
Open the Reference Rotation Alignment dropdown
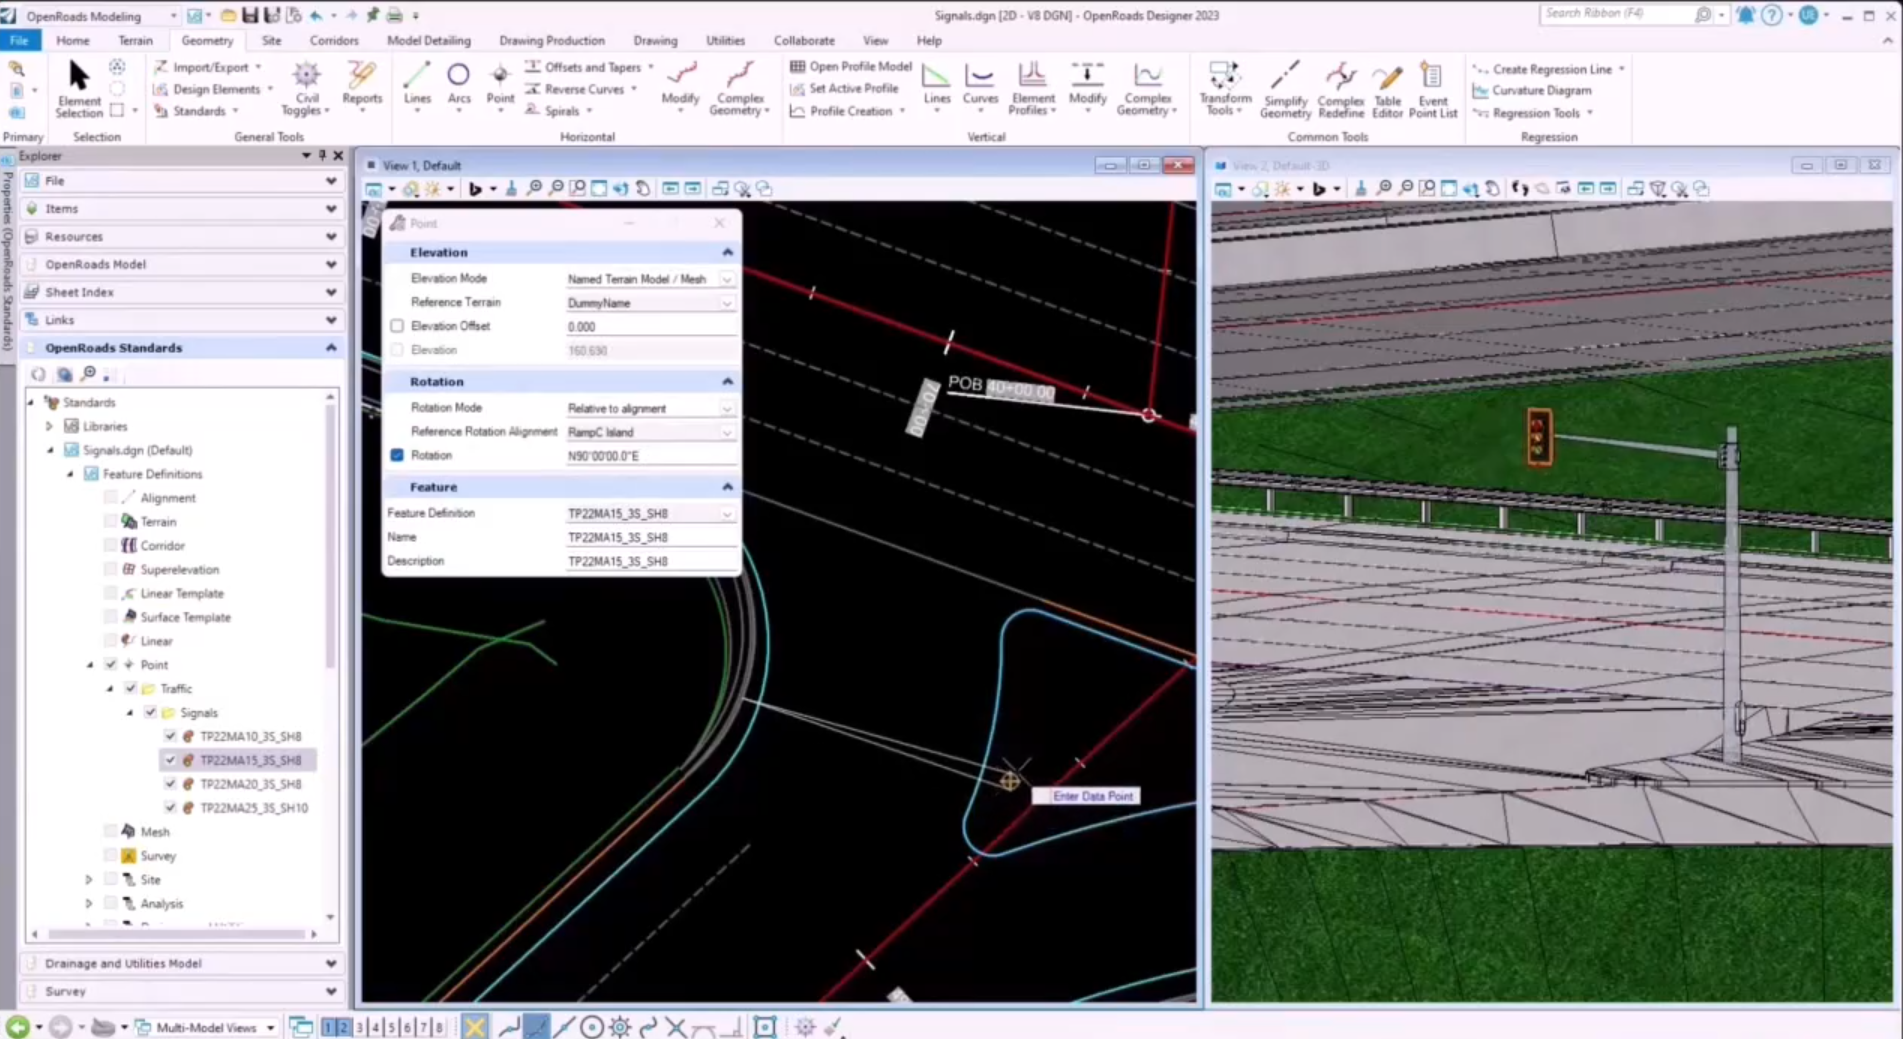[x=727, y=432]
